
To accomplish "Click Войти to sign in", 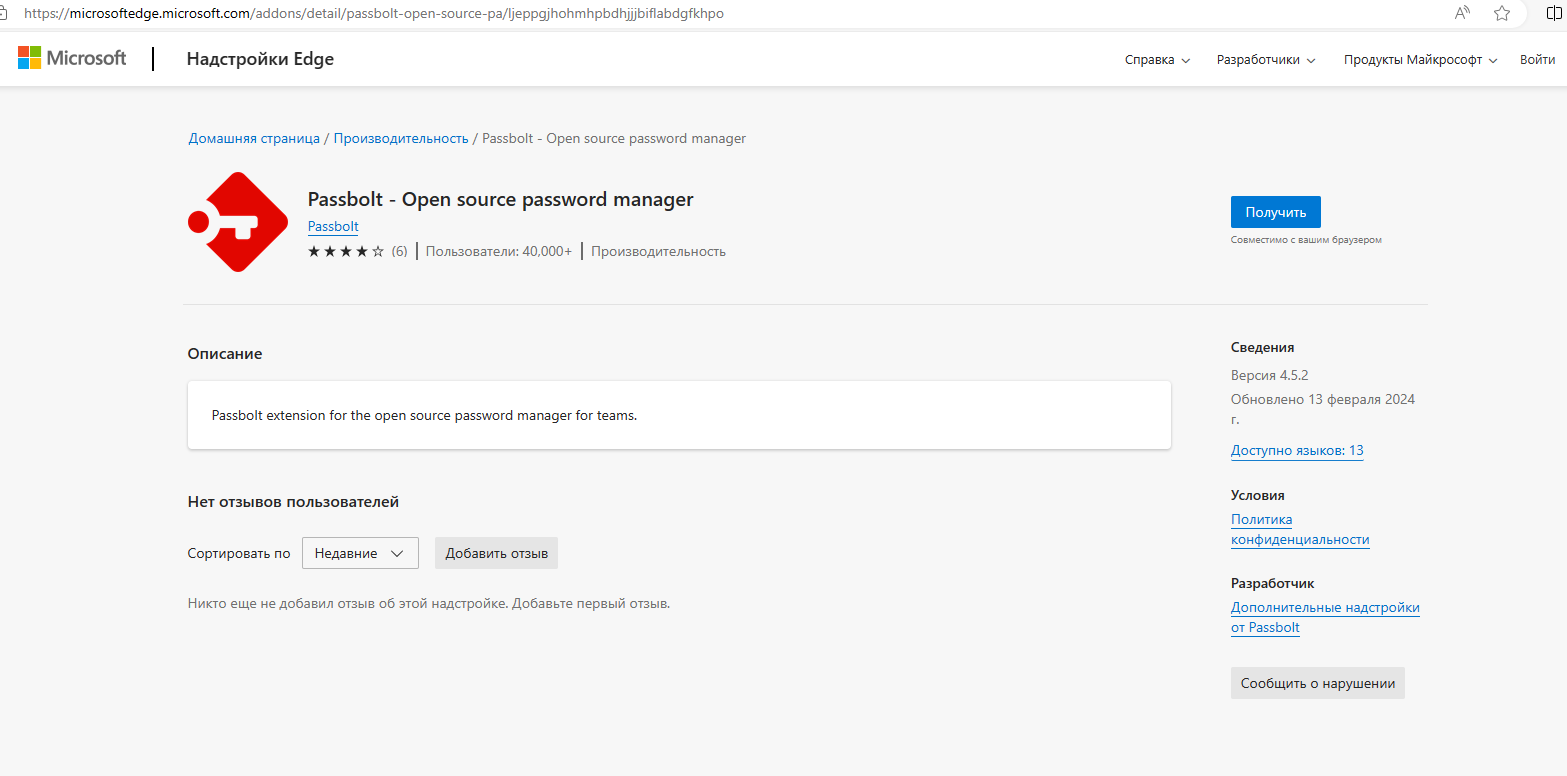I will [1537, 60].
